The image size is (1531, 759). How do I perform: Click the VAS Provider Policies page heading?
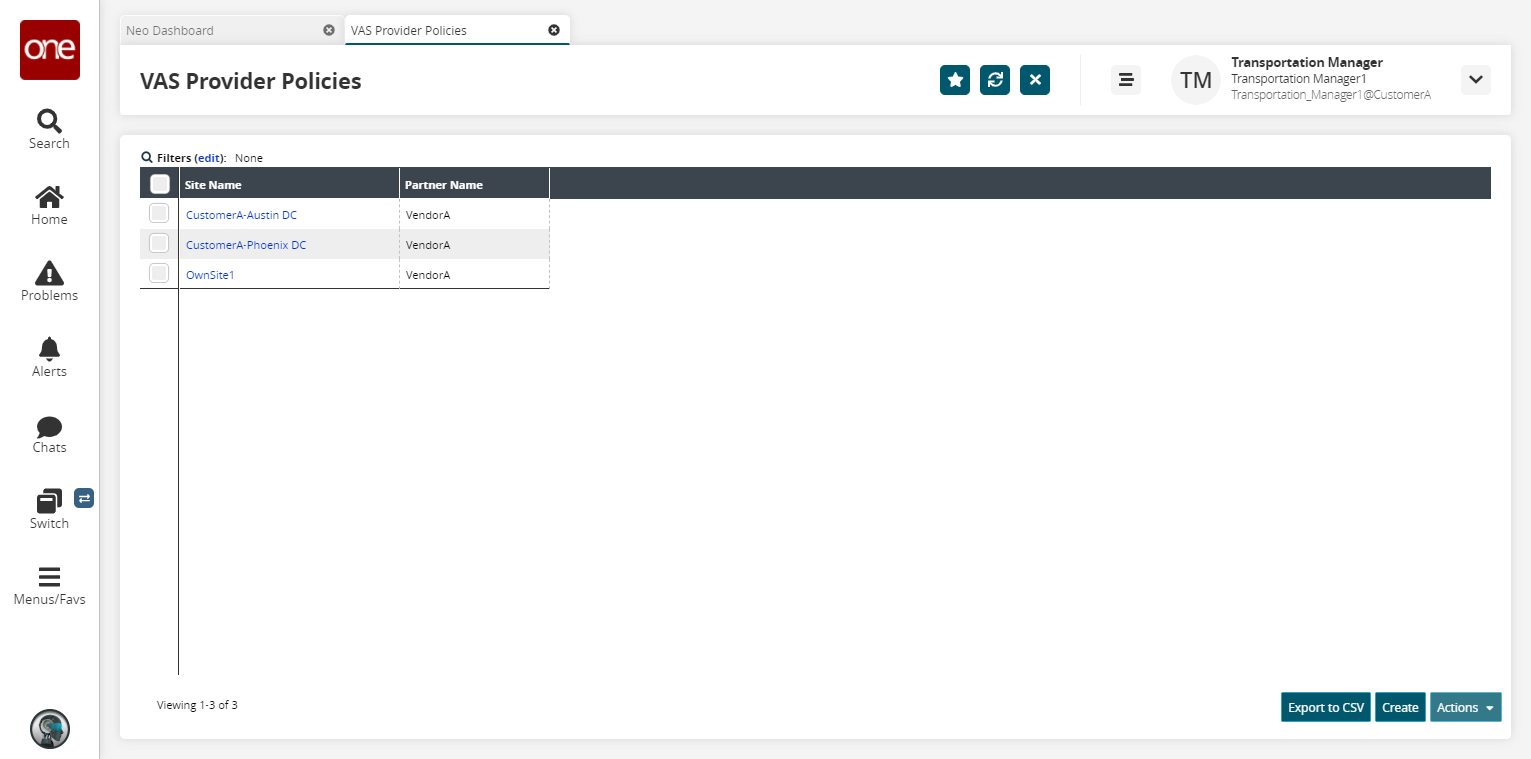251,81
